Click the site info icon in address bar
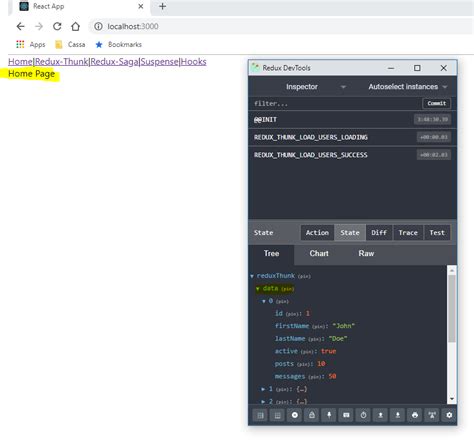This screenshot has width=474, height=443. [x=98, y=26]
